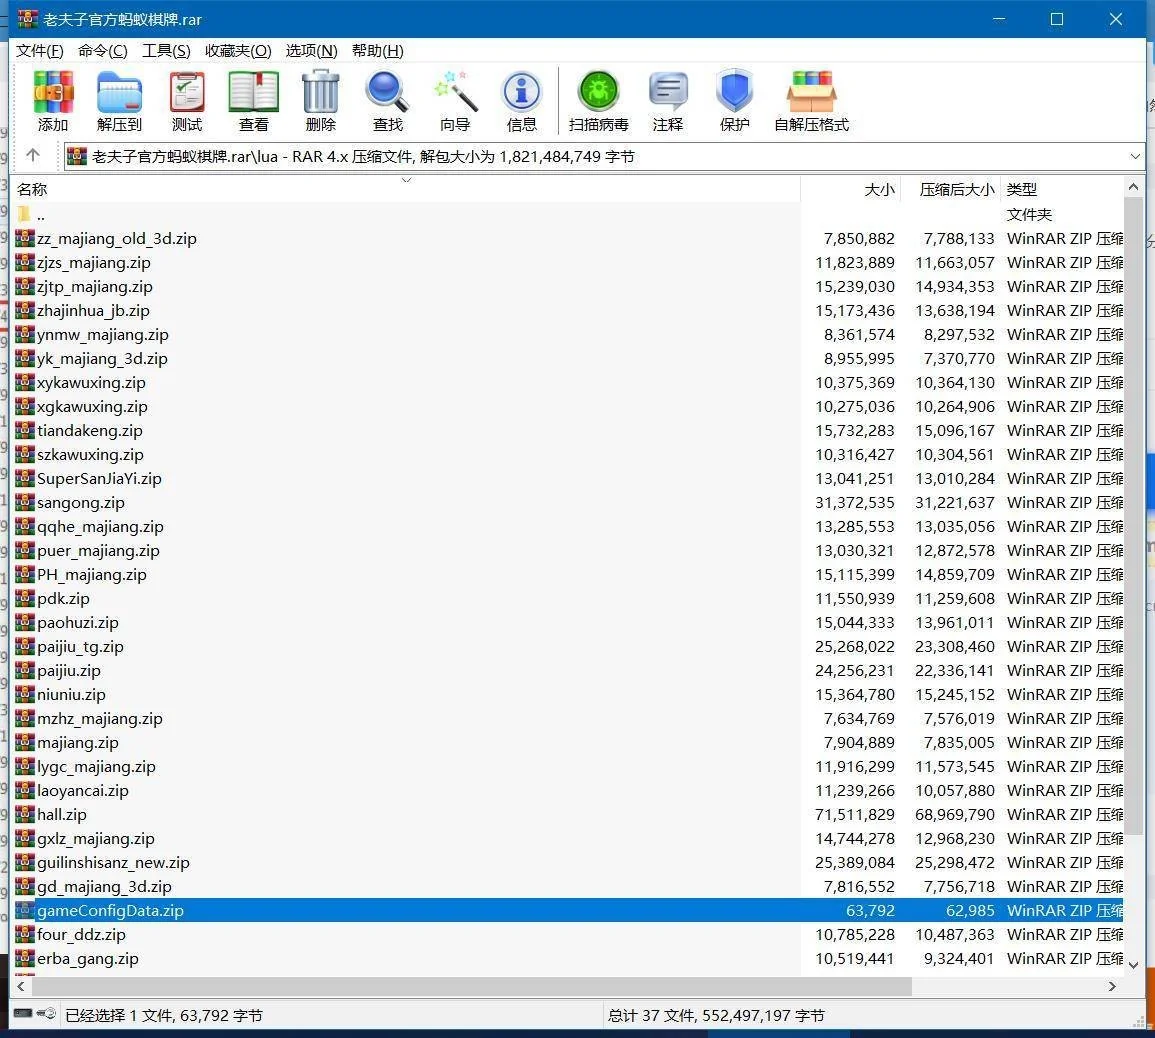Viewport: 1155px width, 1038px height.
Task: Open the 文件(F) menu
Action: (x=40, y=51)
